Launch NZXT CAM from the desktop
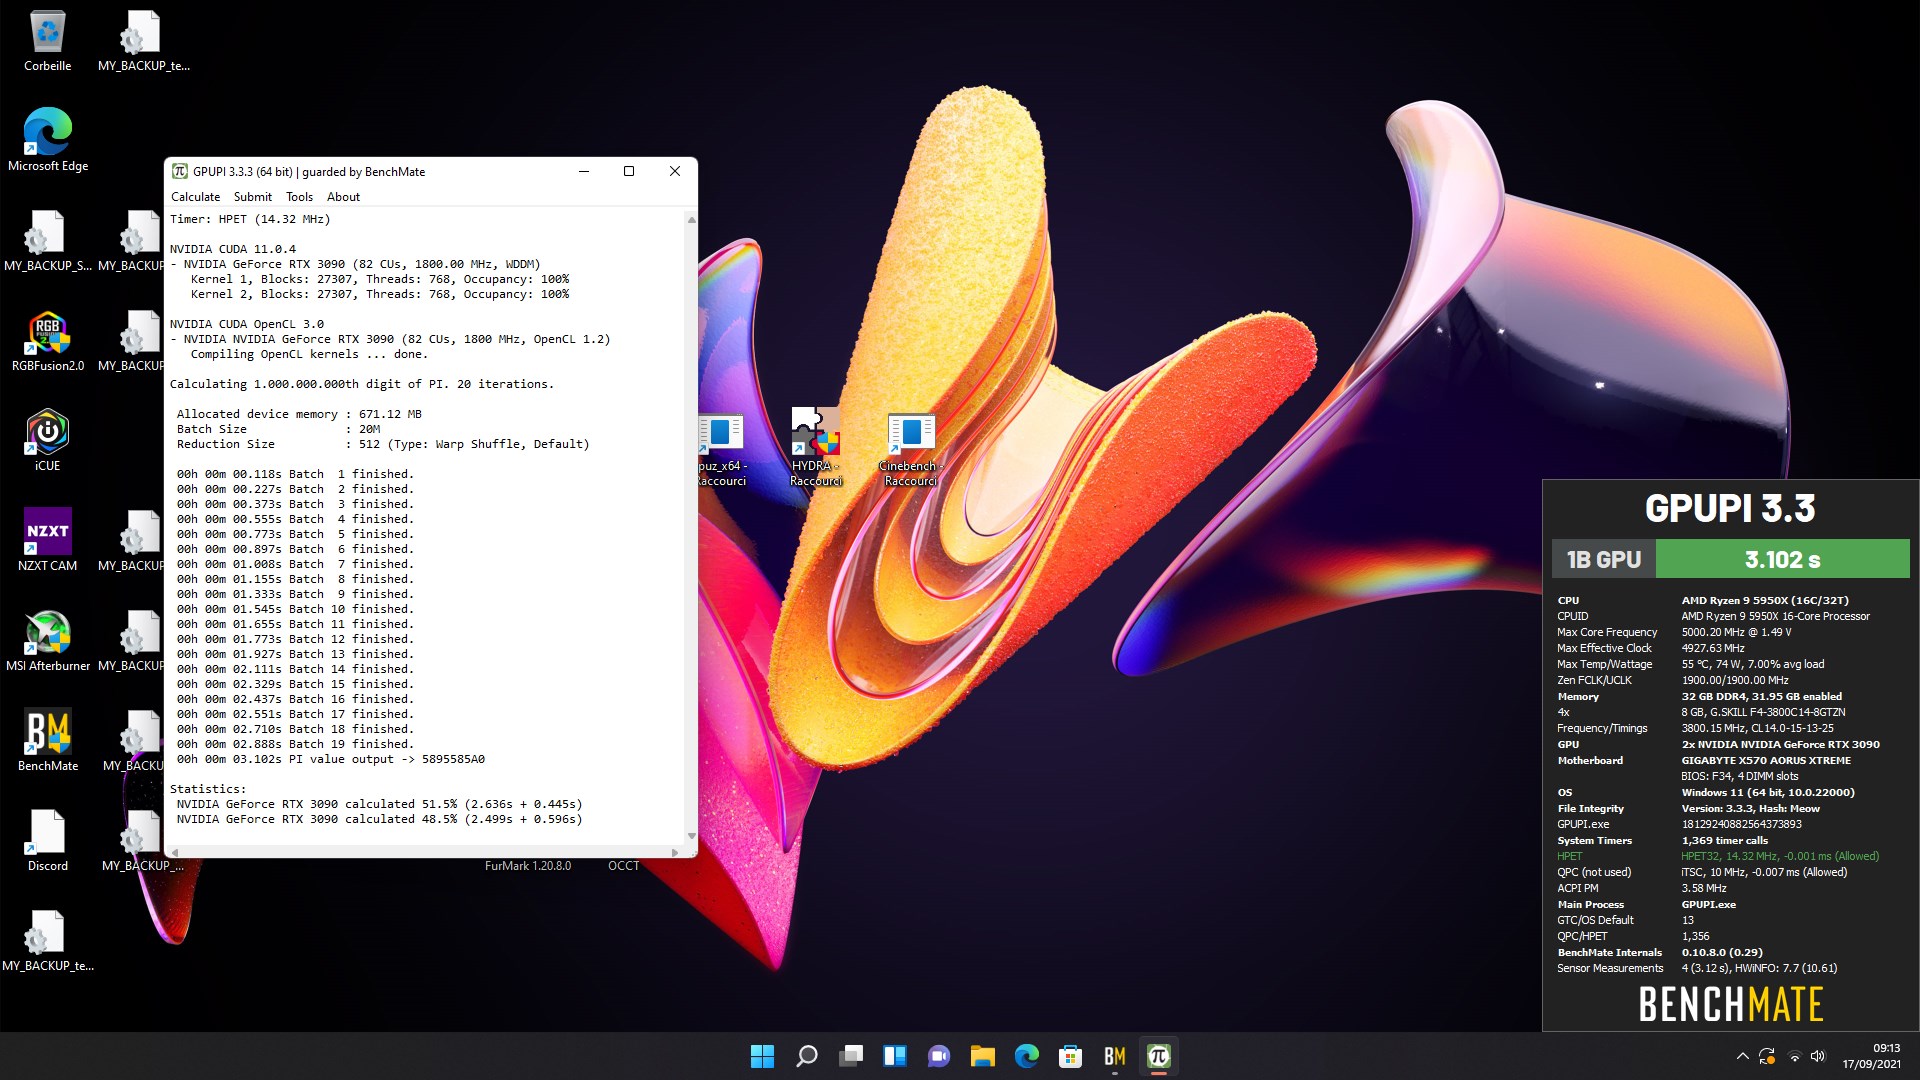The image size is (1920, 1080). 48,541
